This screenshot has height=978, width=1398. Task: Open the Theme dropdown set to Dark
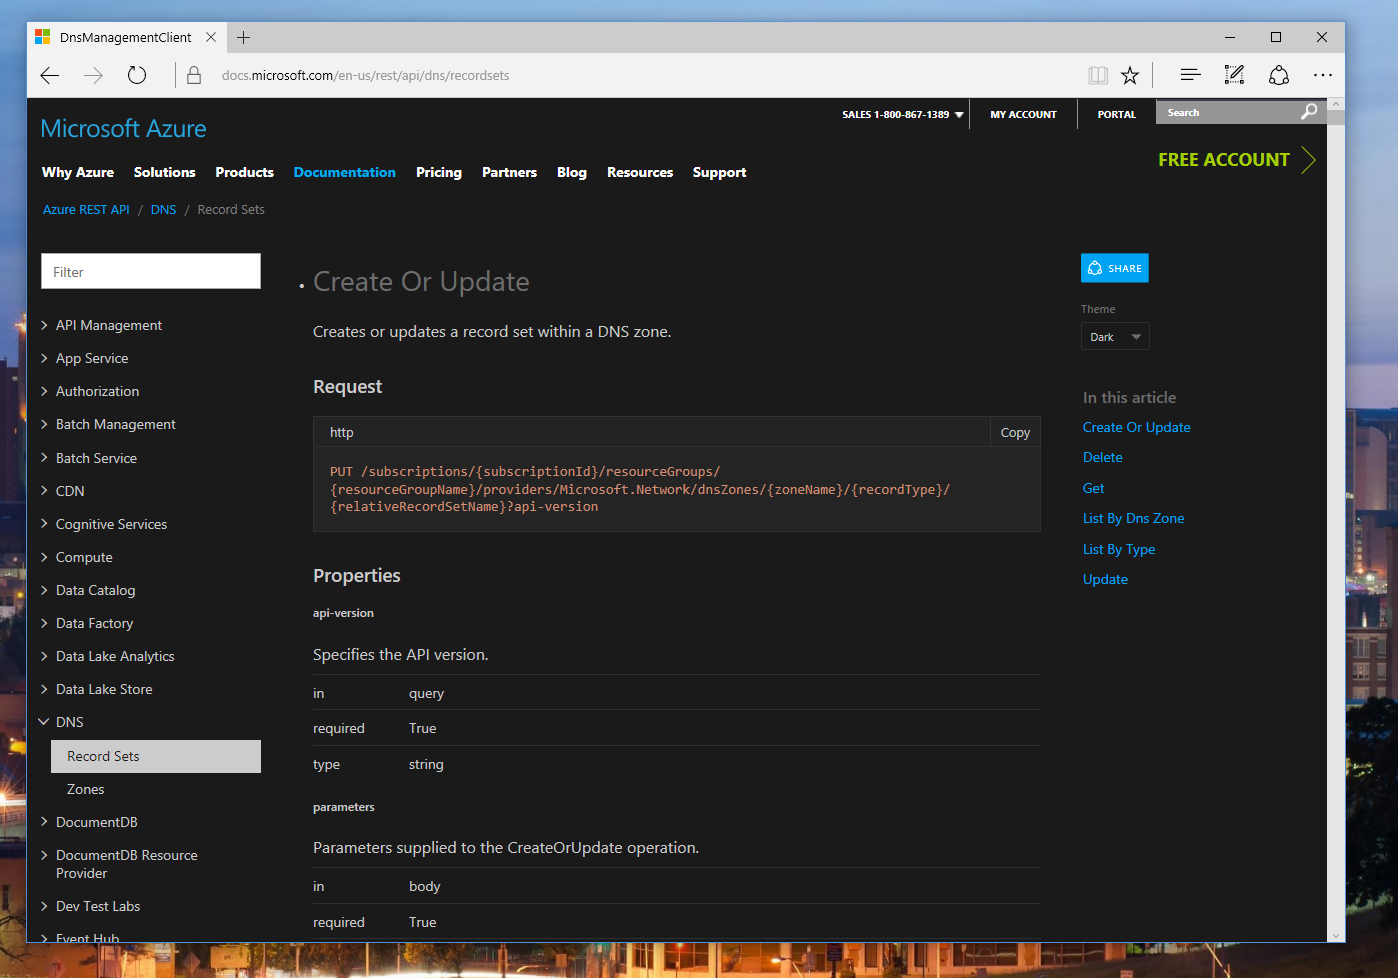[1115, 337]
